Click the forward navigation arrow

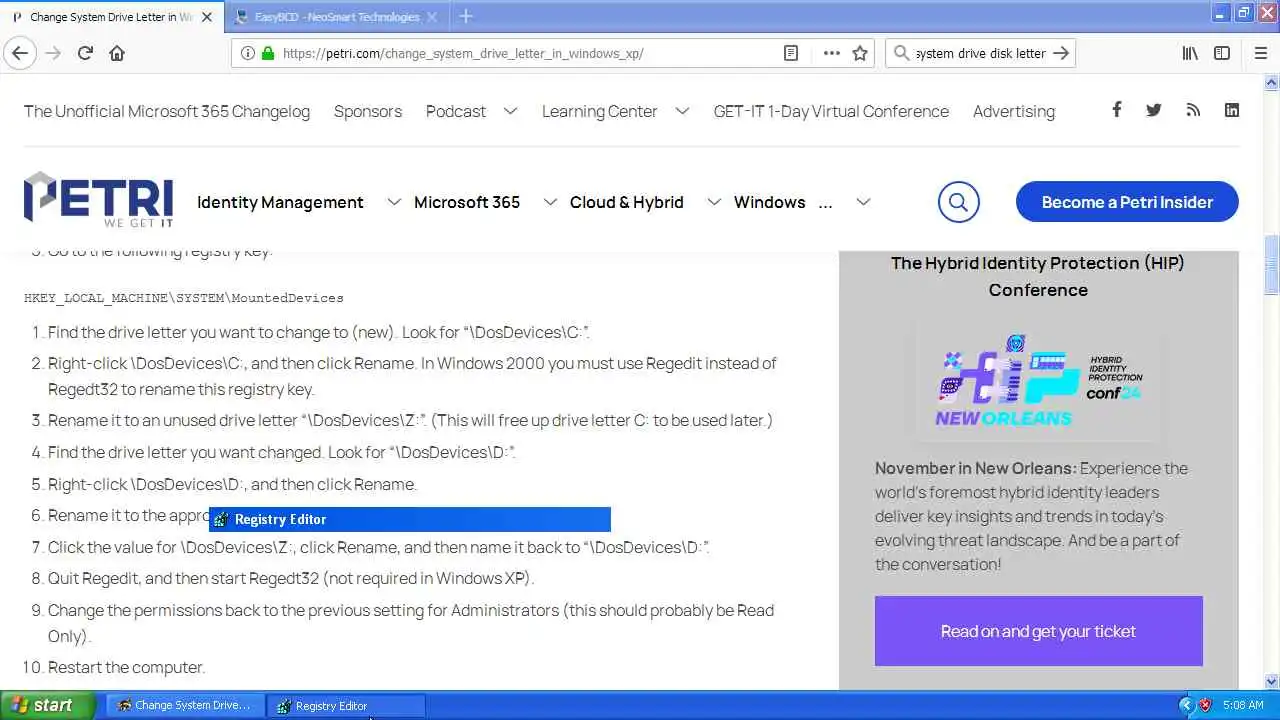pyautogui.click(x=53, y=53)
